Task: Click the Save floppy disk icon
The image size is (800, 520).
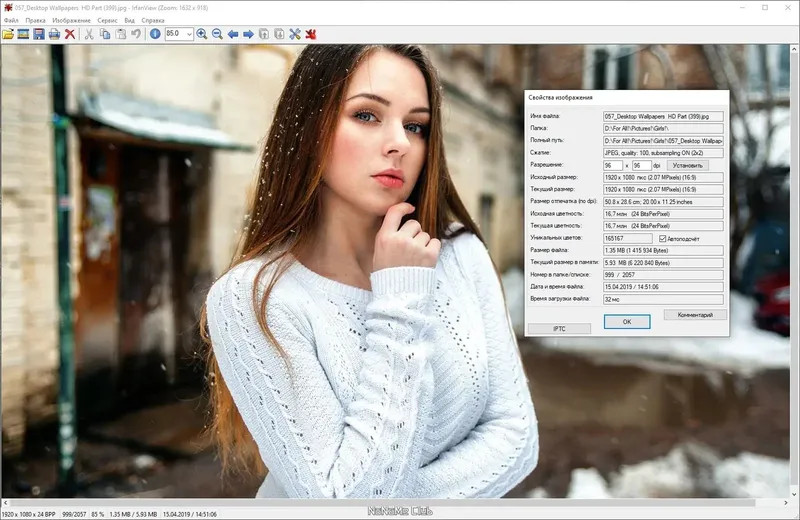Action: [x=39, y=34]
